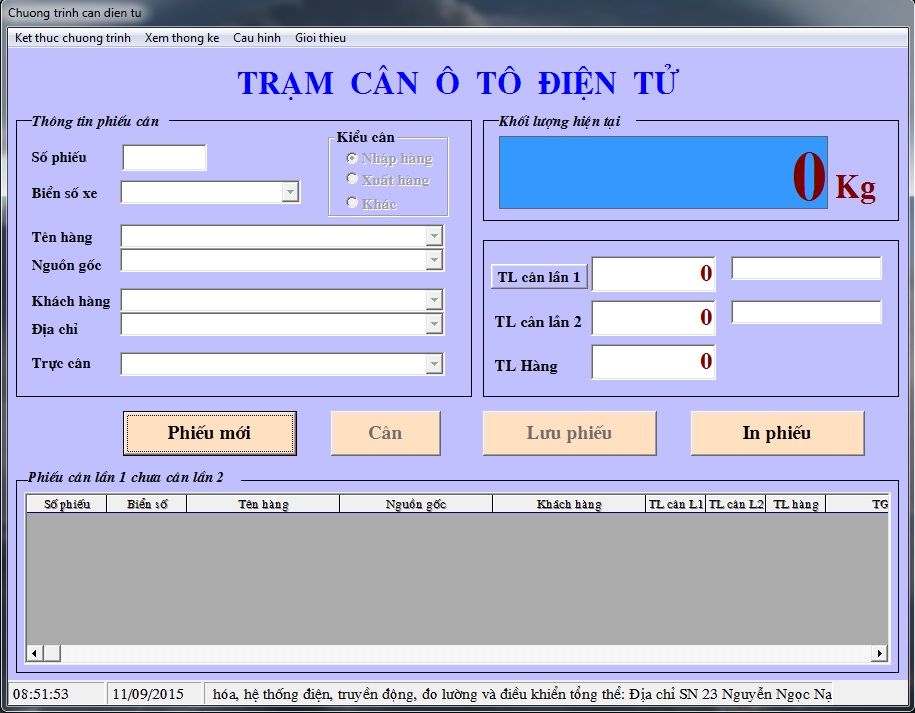Expand the Địa chỉ dropdown
915x713 pixels.
click(x=434, y=324)
